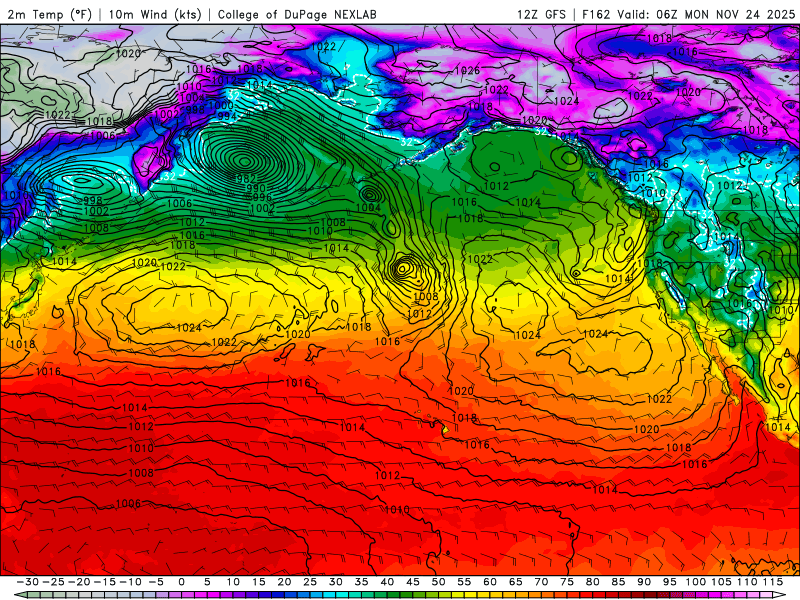Click the 982 low pressure center label
The width and height of the screenshot is (800, 600).
(246, 179)
